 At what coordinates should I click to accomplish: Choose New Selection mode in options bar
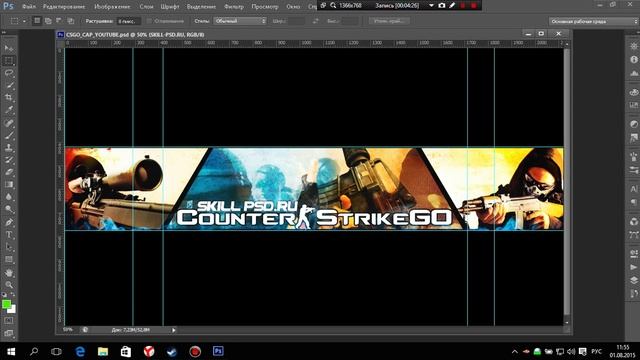pyautogui.click(x=37, y=21)
